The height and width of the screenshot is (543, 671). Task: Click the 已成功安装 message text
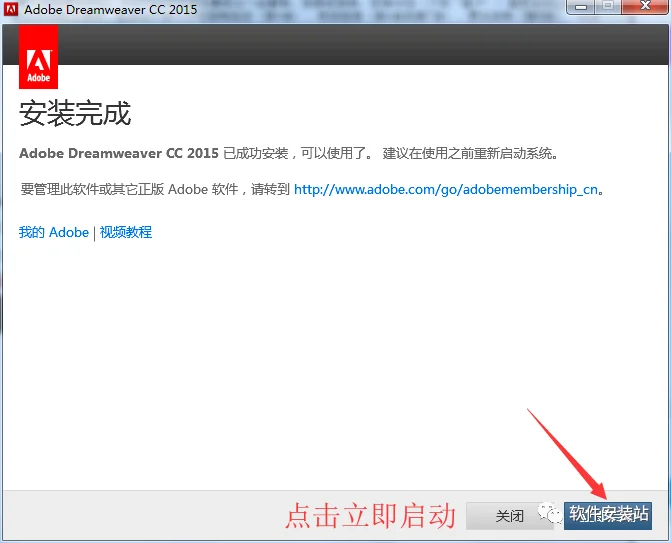pos(289,153)
